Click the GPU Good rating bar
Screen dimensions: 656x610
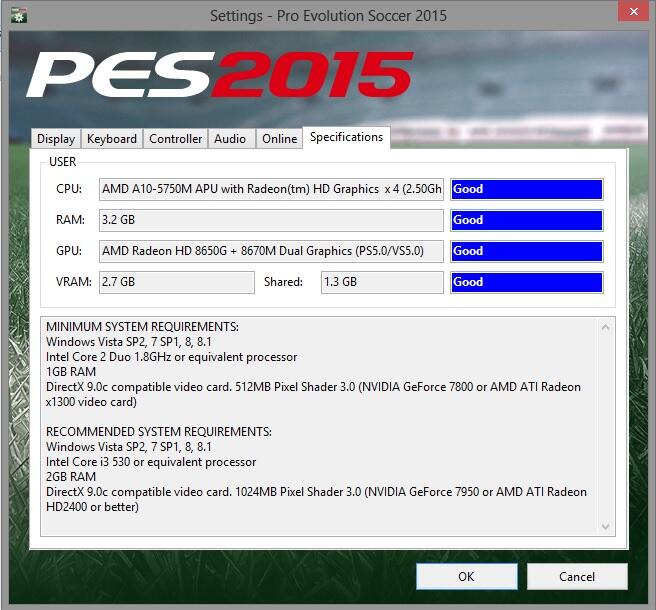pos(527,251)
